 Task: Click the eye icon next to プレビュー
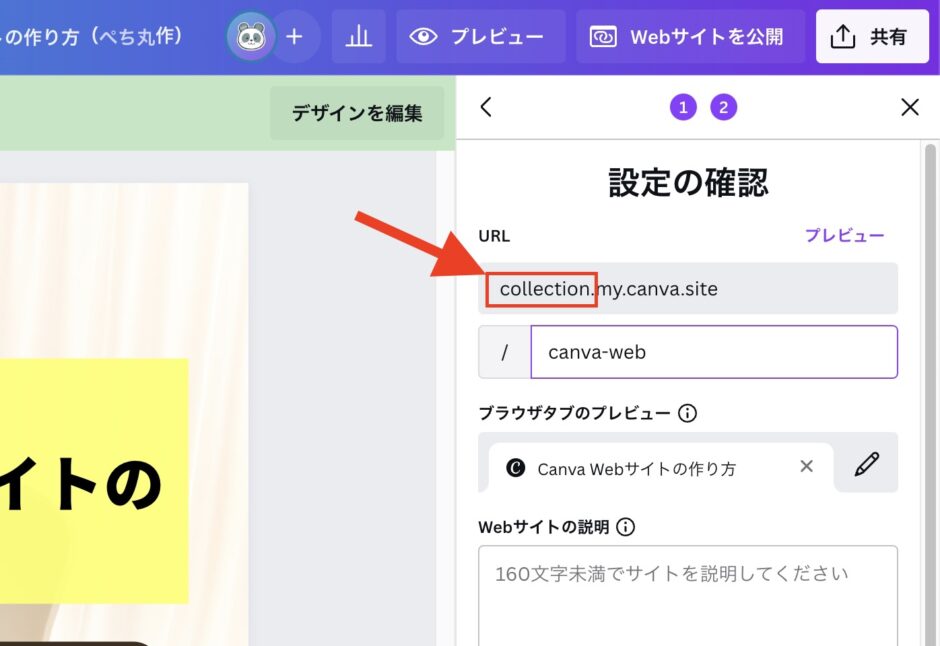point(425,37)
